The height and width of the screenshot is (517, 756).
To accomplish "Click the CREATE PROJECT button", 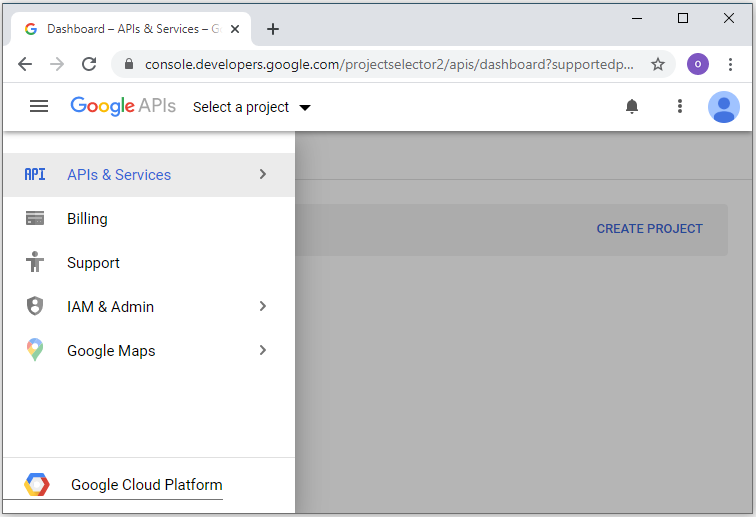I will pos(649,229).
